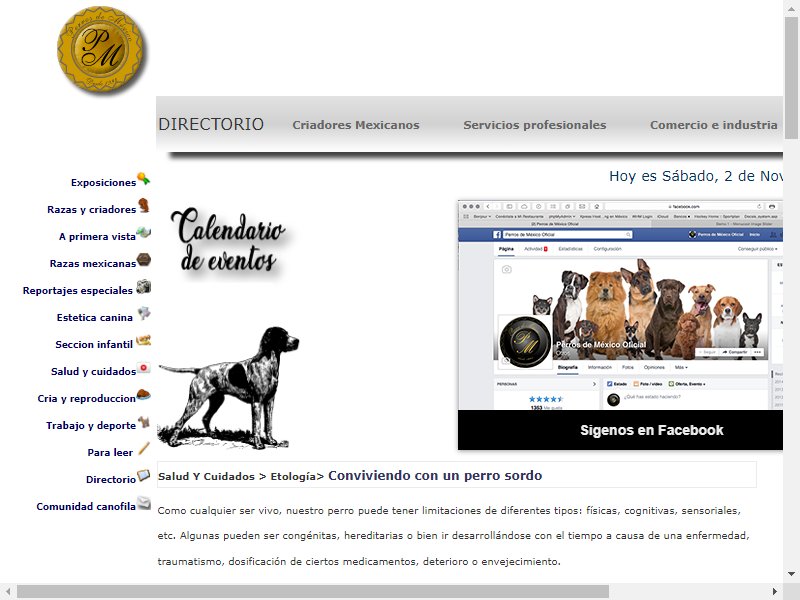Open the Facebook page screenshot image
The image size is (800, 600).
[620, 305]
